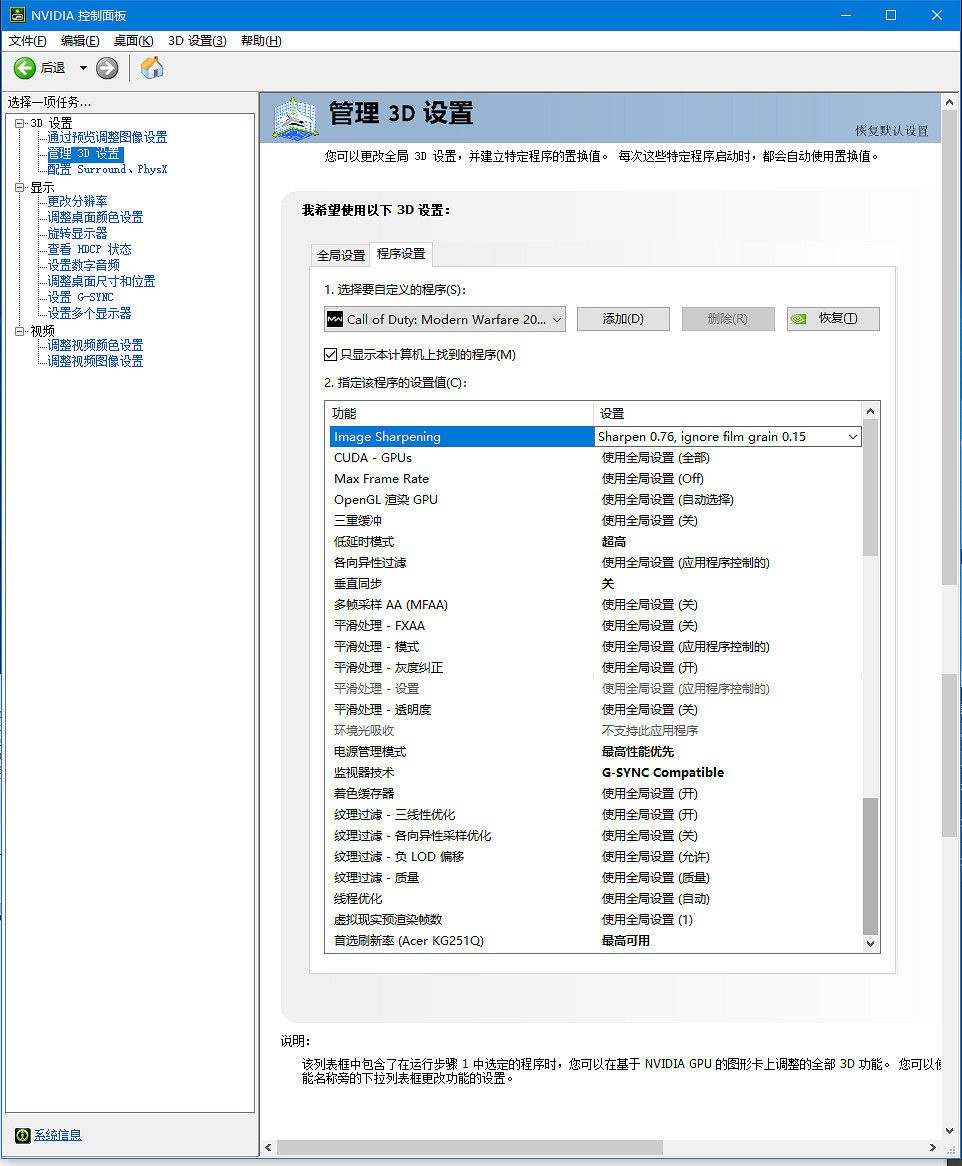This screenshot has width=962, height=1166.
Task: Collapse the 3D 设置 tree node
Action: (20, 122)
